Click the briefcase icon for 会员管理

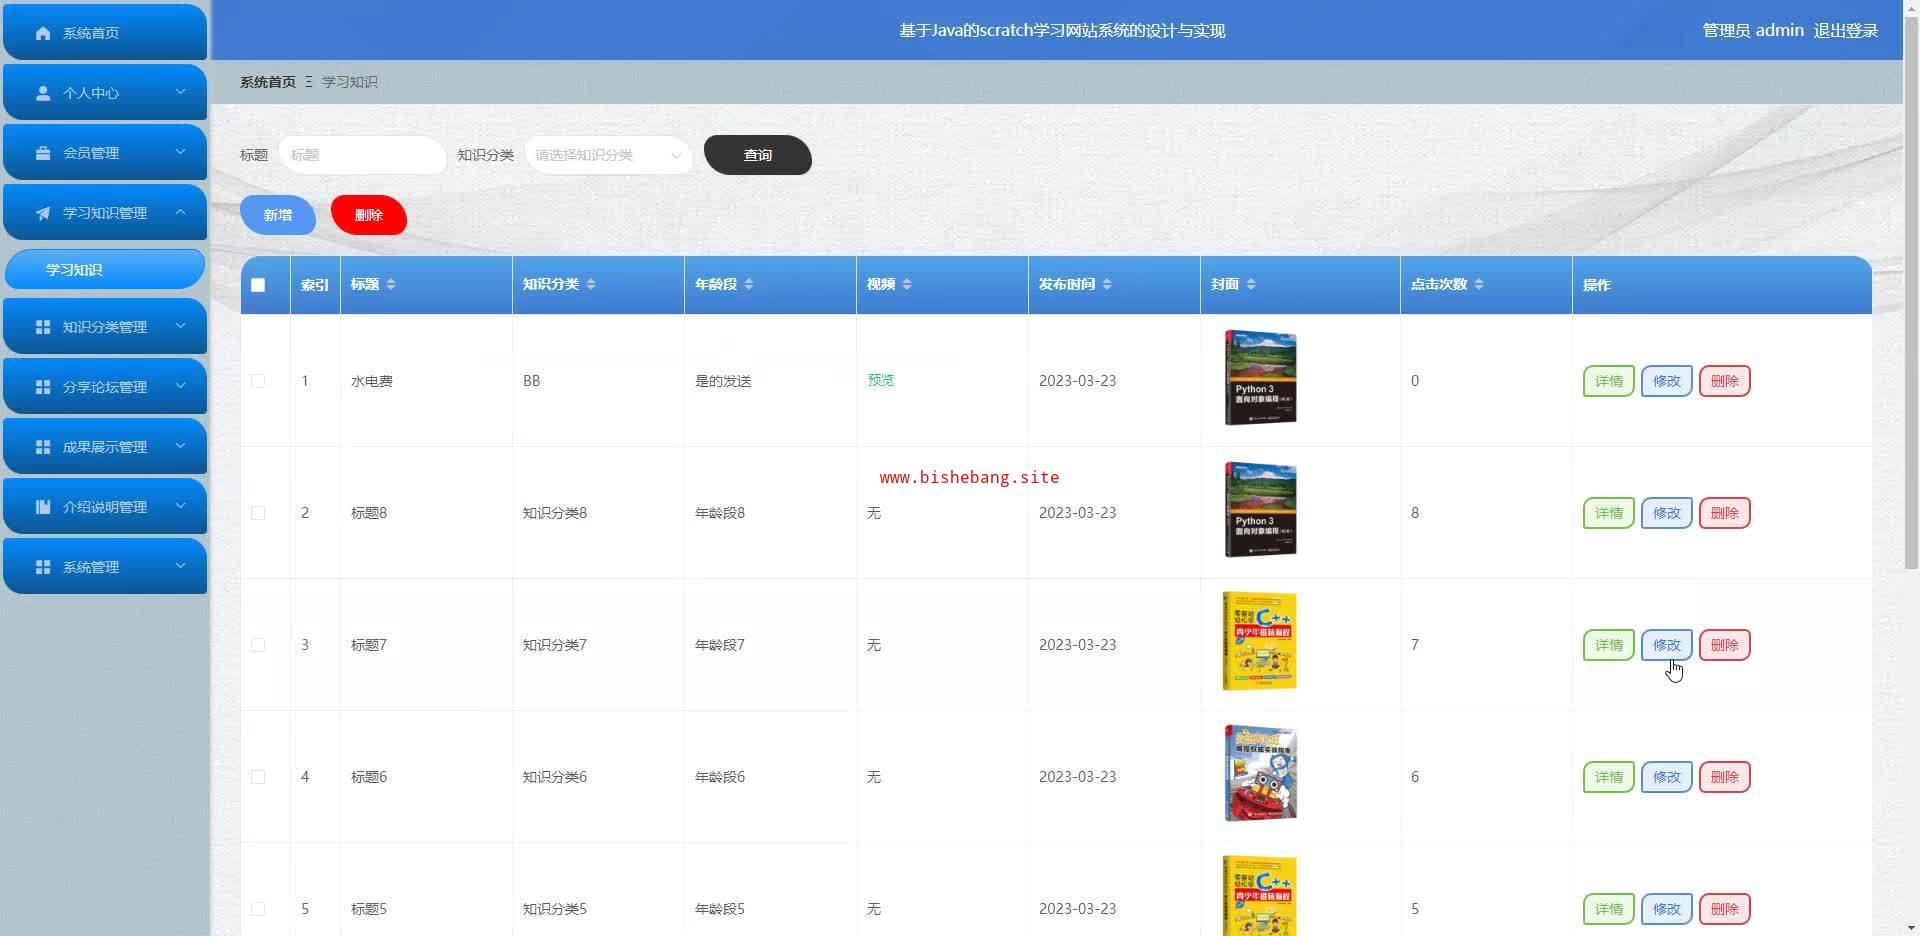(43, 153)
